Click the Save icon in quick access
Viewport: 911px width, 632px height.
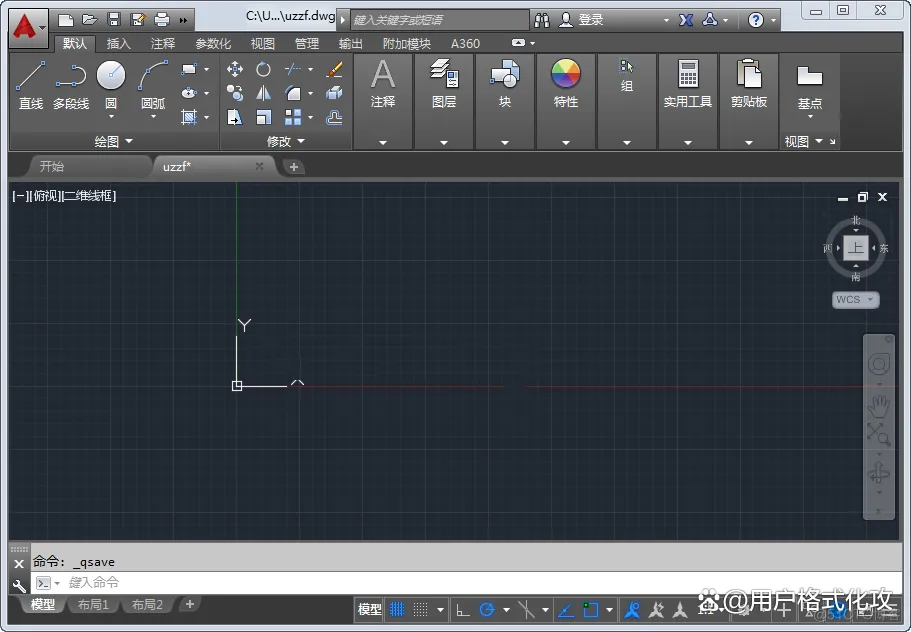tap(114, 20)
